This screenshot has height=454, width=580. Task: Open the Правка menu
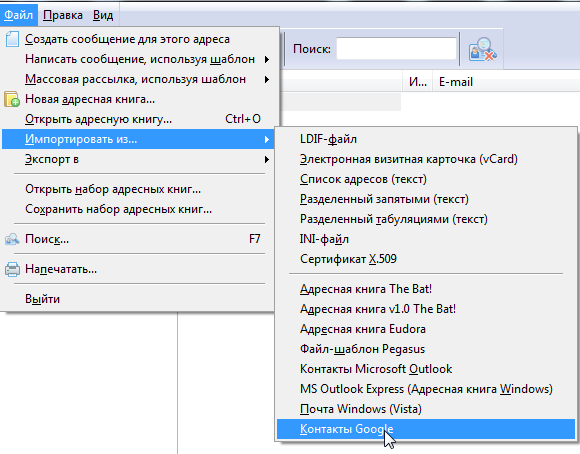(x=63, y=15)
